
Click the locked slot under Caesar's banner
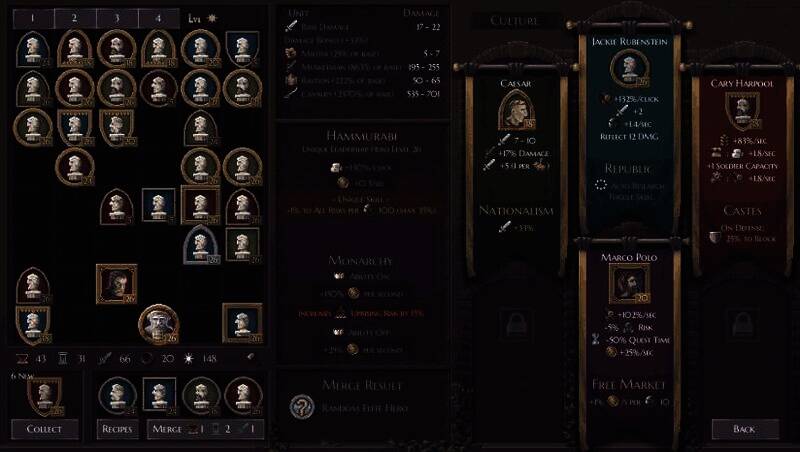tap(515, 324)
